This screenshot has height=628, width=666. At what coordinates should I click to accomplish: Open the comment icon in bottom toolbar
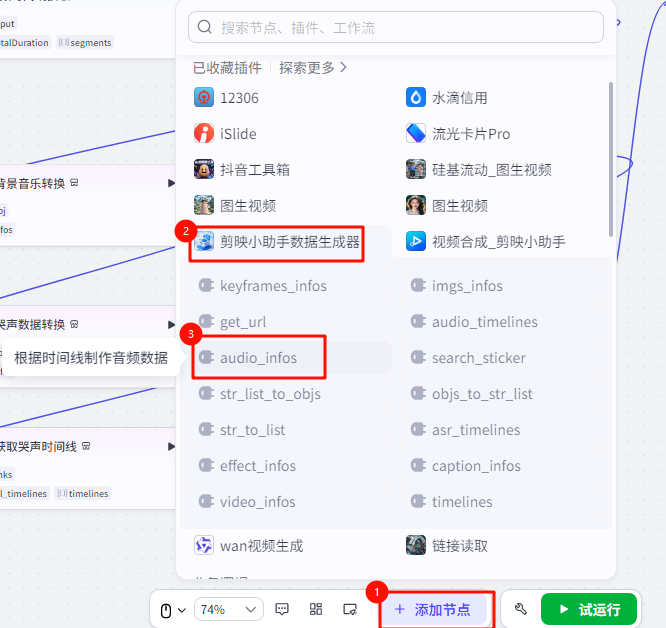point(282,609)
